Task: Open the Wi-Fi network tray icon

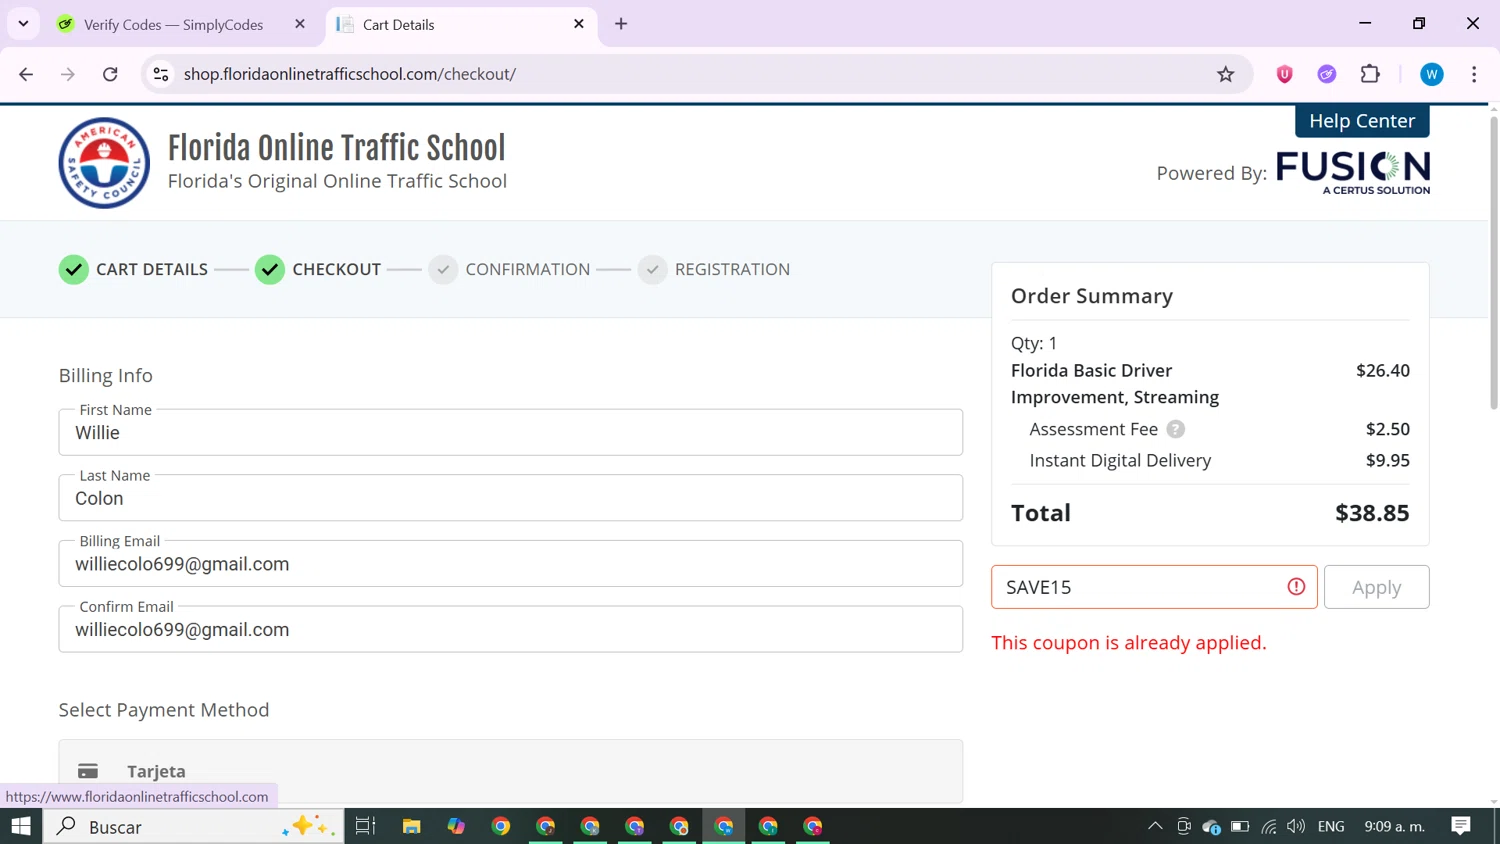Action: [x=1269, y=826]
